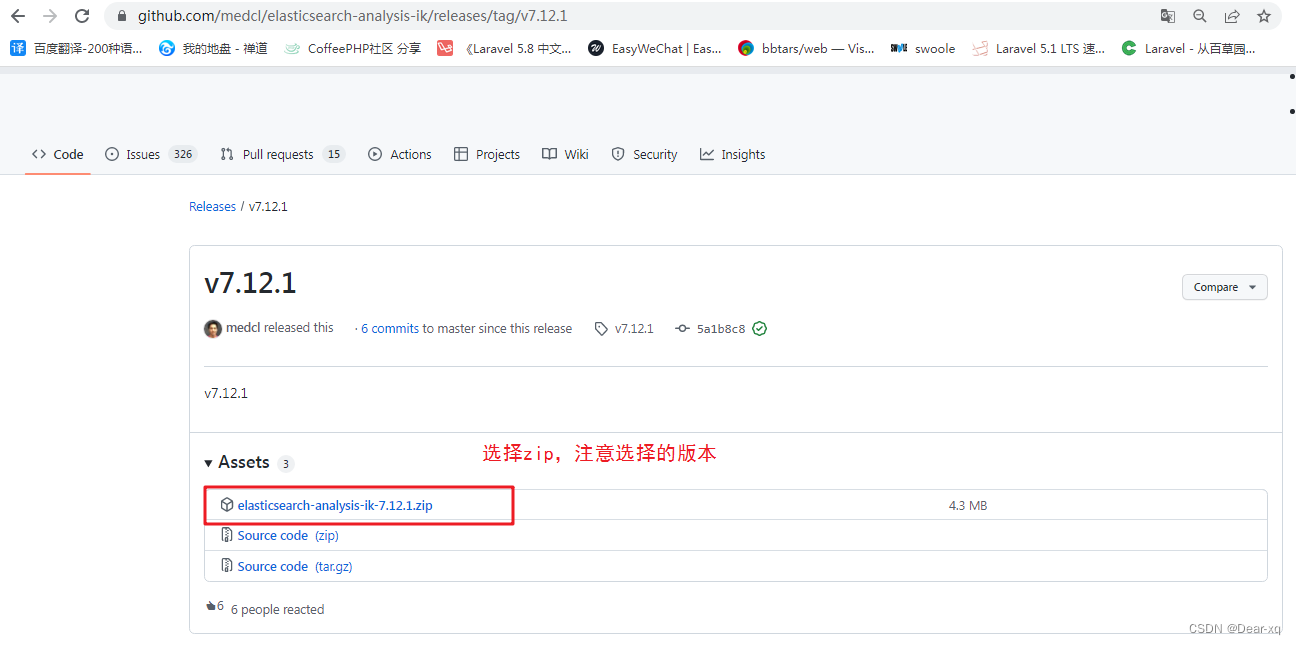Open the 我的地盘 - 禅道 bookmark
The image size is (1296, 645).
[213, 48]
